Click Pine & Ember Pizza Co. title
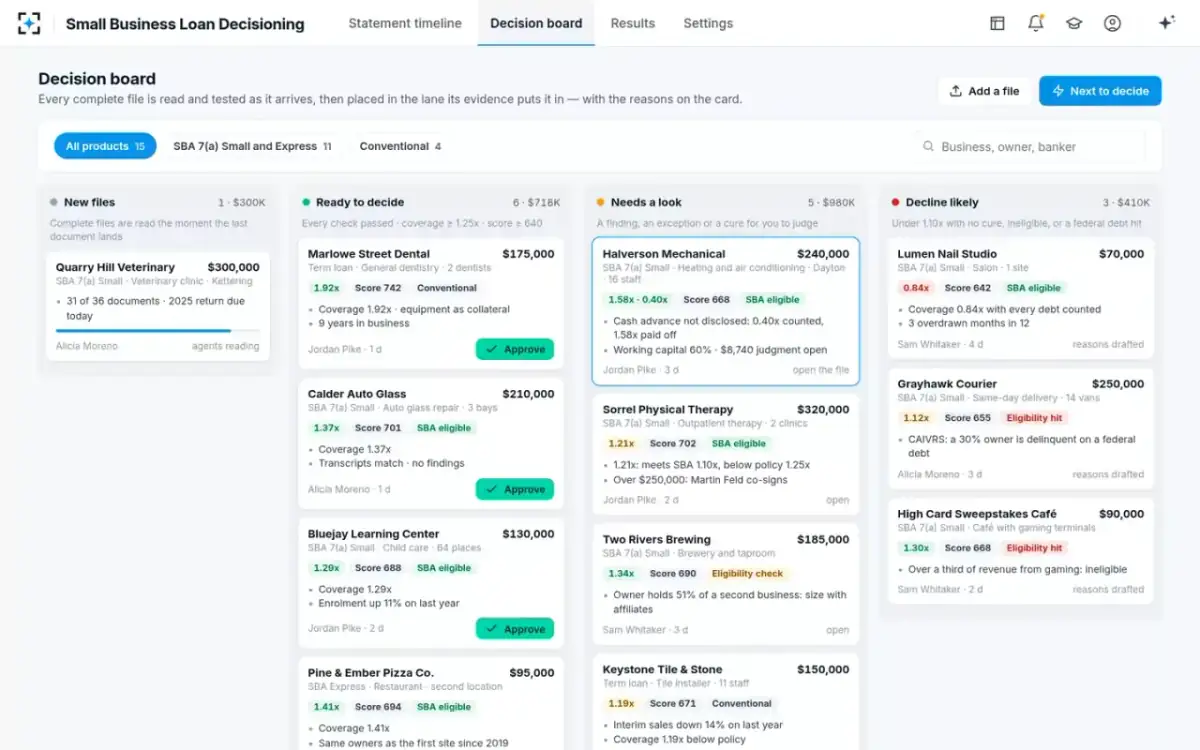This screenshot has height=750, width=1200. 371,673
